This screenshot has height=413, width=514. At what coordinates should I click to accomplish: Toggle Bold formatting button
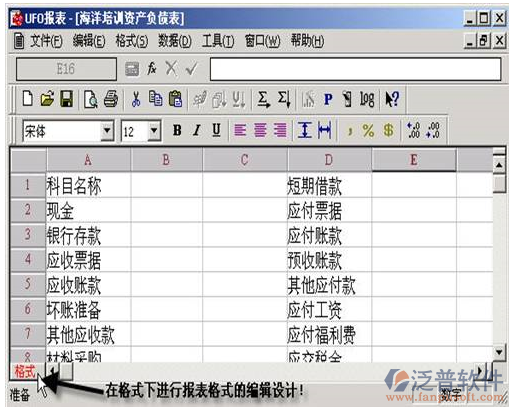177,130
